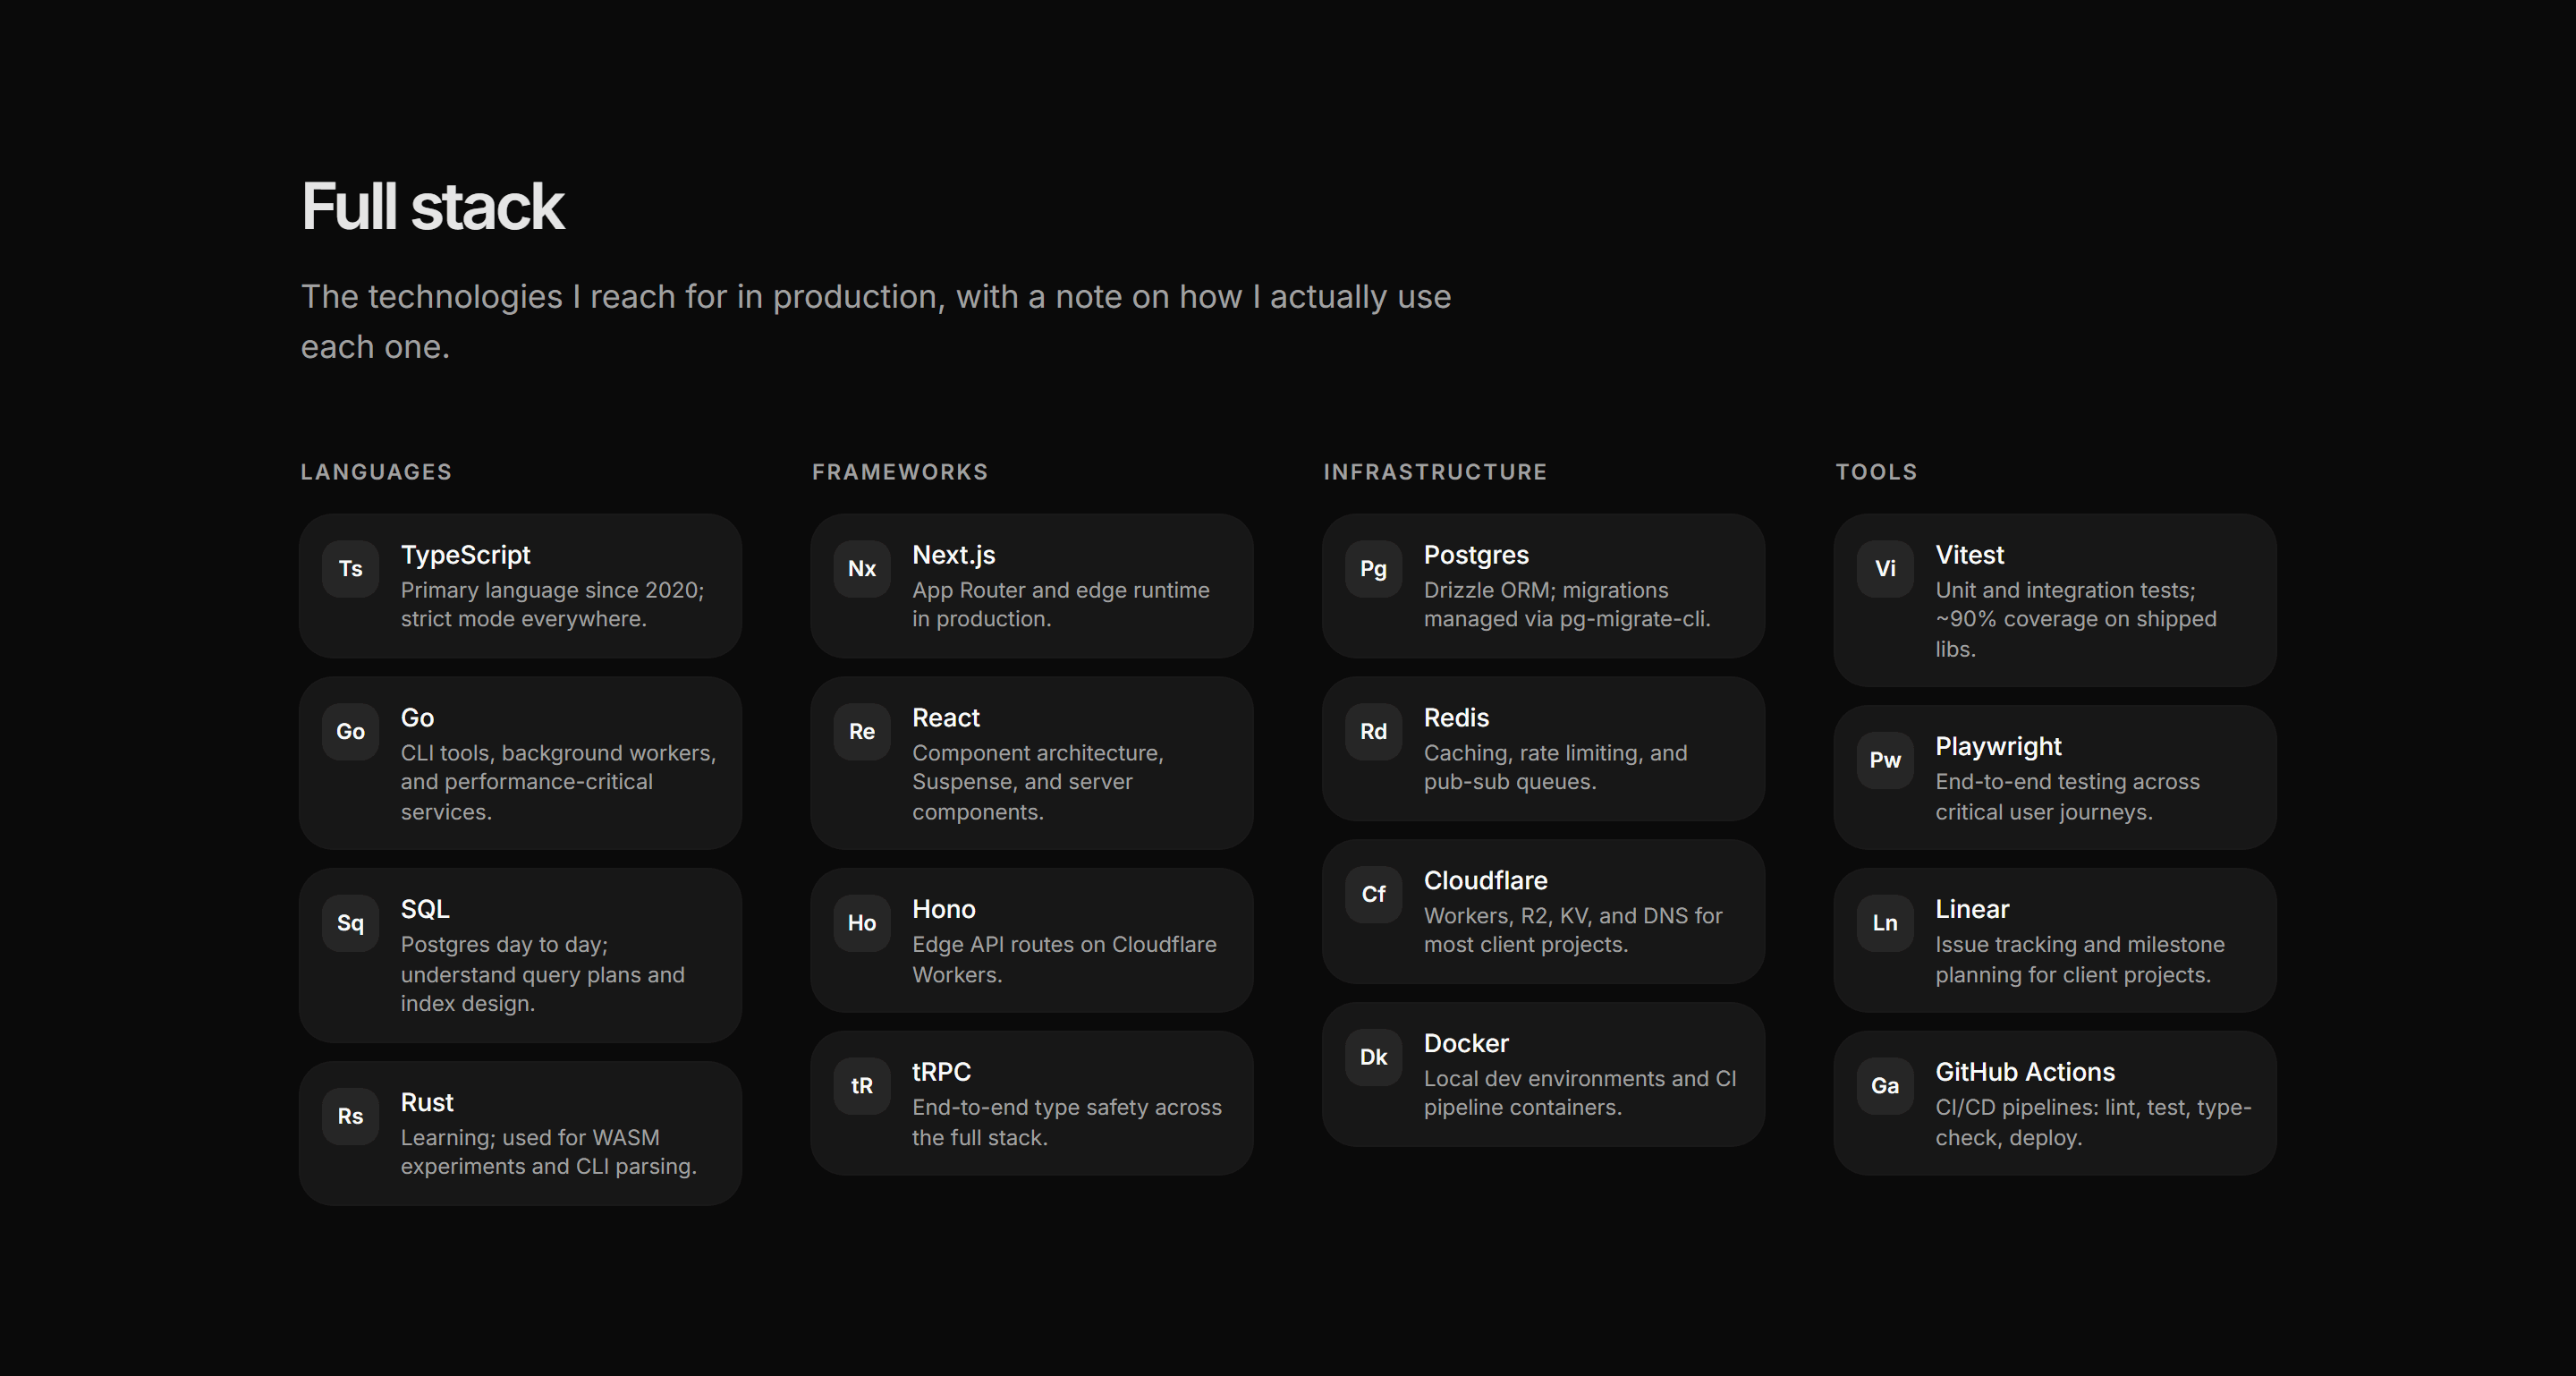The width and height of the screenshot is (2576, 1376).
Task: Click the Vi Vitest icon badge
Action: coord(1885,569)
